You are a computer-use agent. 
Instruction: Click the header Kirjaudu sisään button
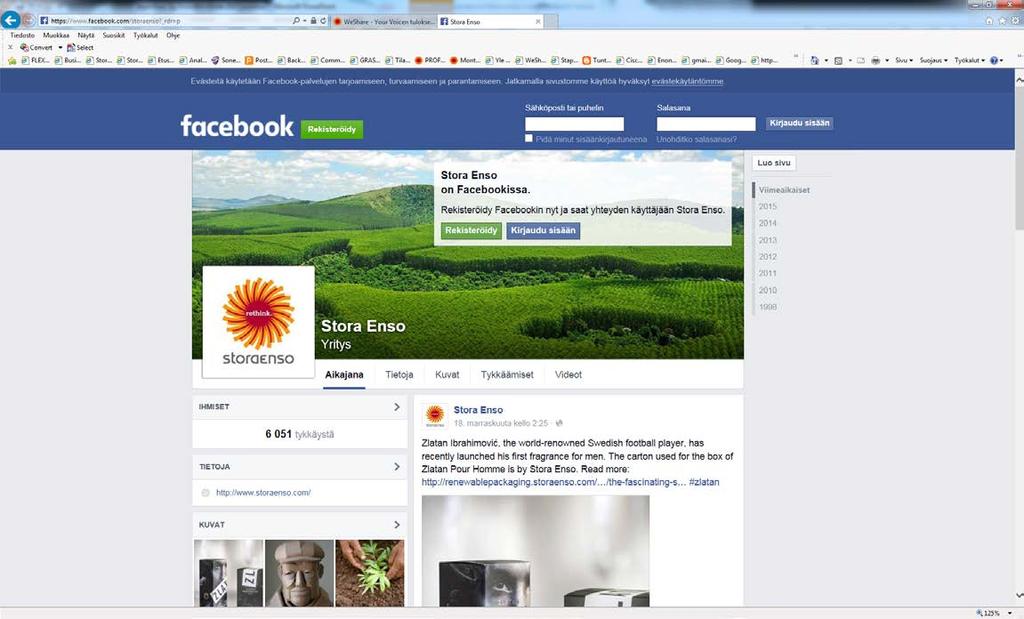(799, 123)
